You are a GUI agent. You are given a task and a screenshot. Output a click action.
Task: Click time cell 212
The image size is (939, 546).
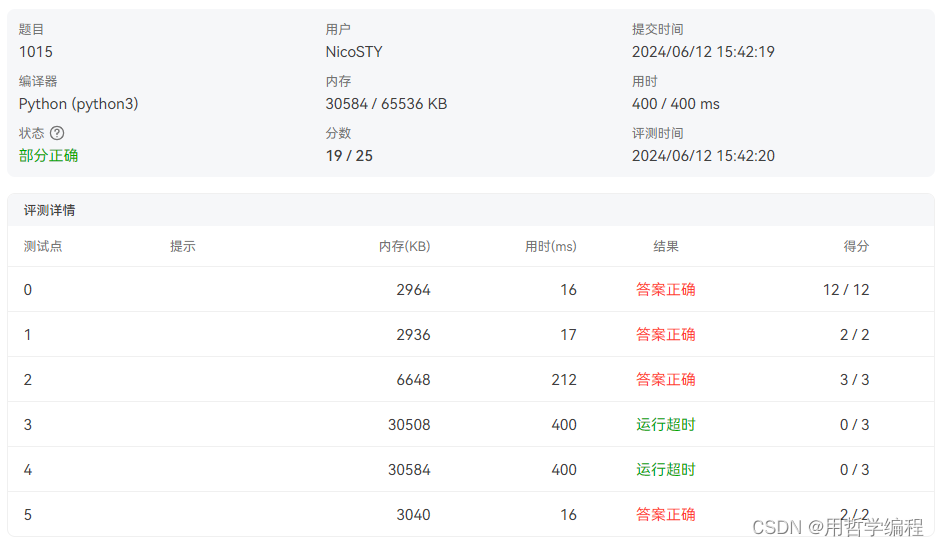[x=564, y=380]
